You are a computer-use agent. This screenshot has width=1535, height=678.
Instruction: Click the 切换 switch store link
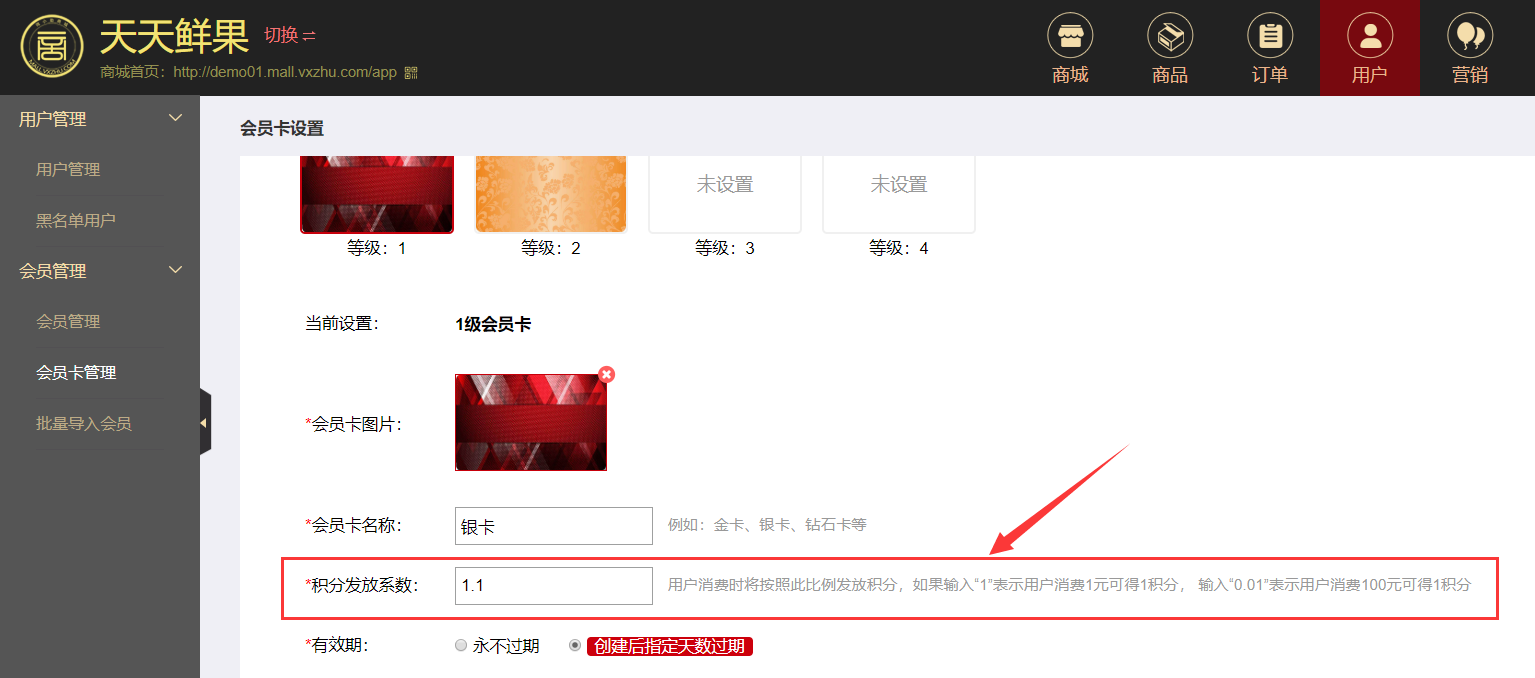[289, 36]
